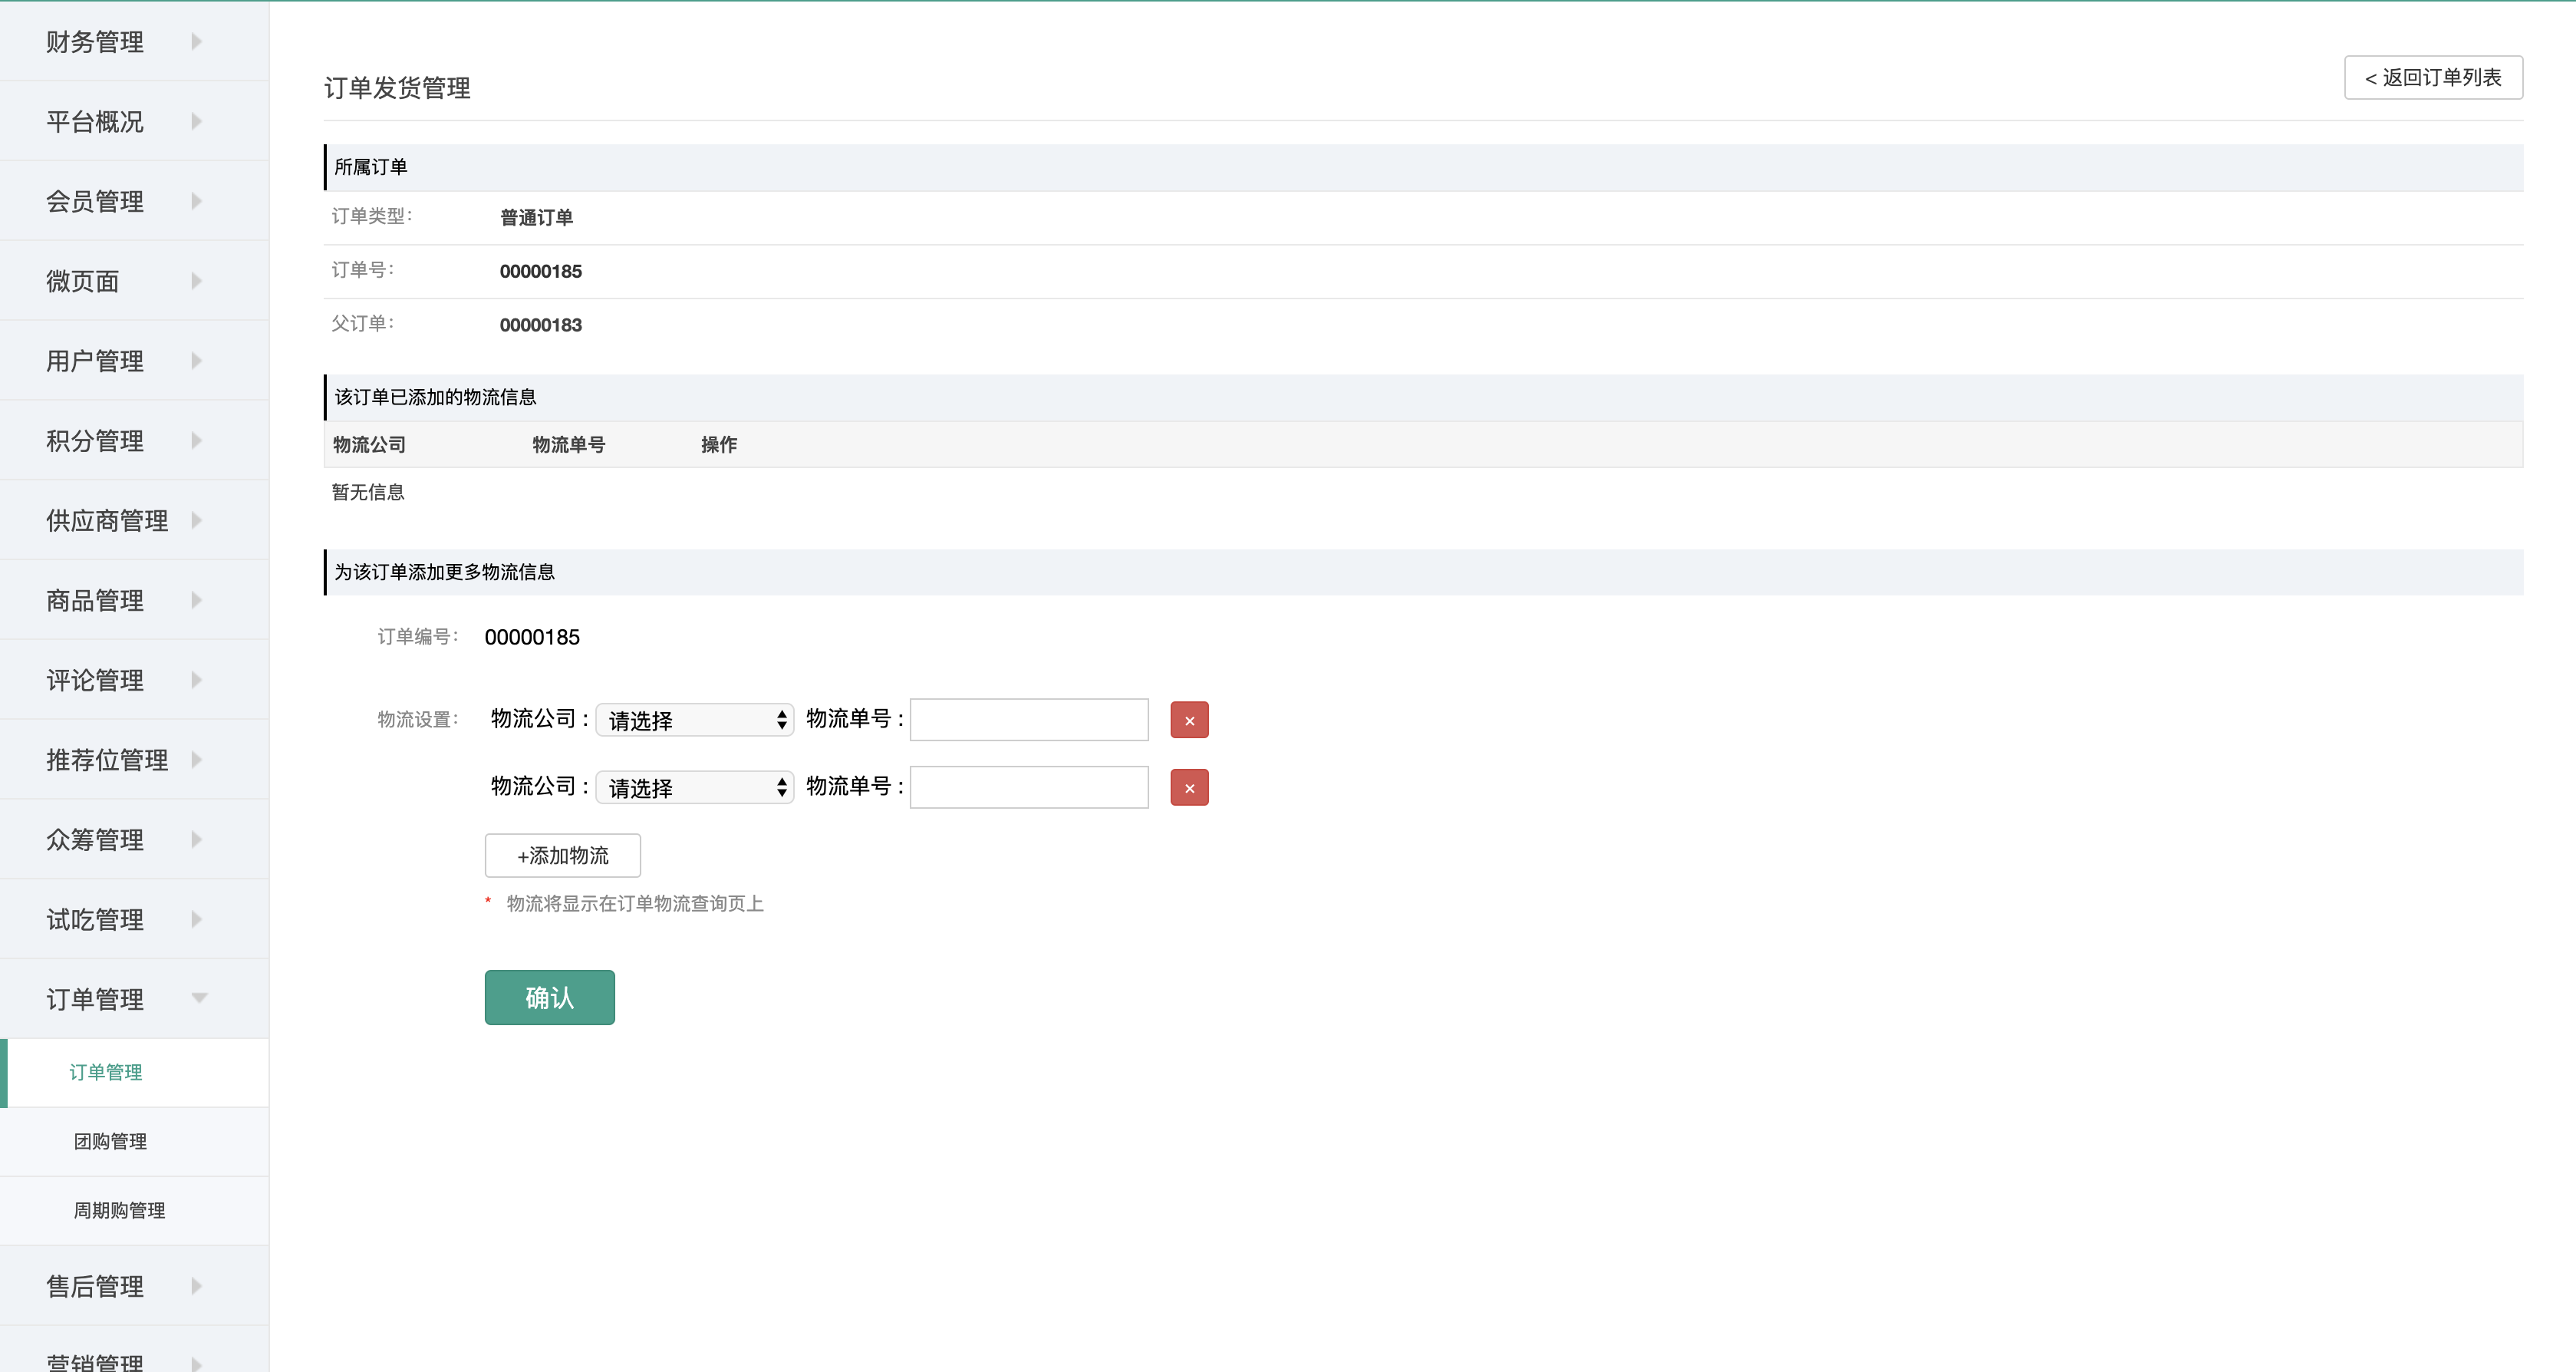This screenshot has height=1372, width=2576.
Task: Click the 物流单号 column header
Action: (569, 445)
